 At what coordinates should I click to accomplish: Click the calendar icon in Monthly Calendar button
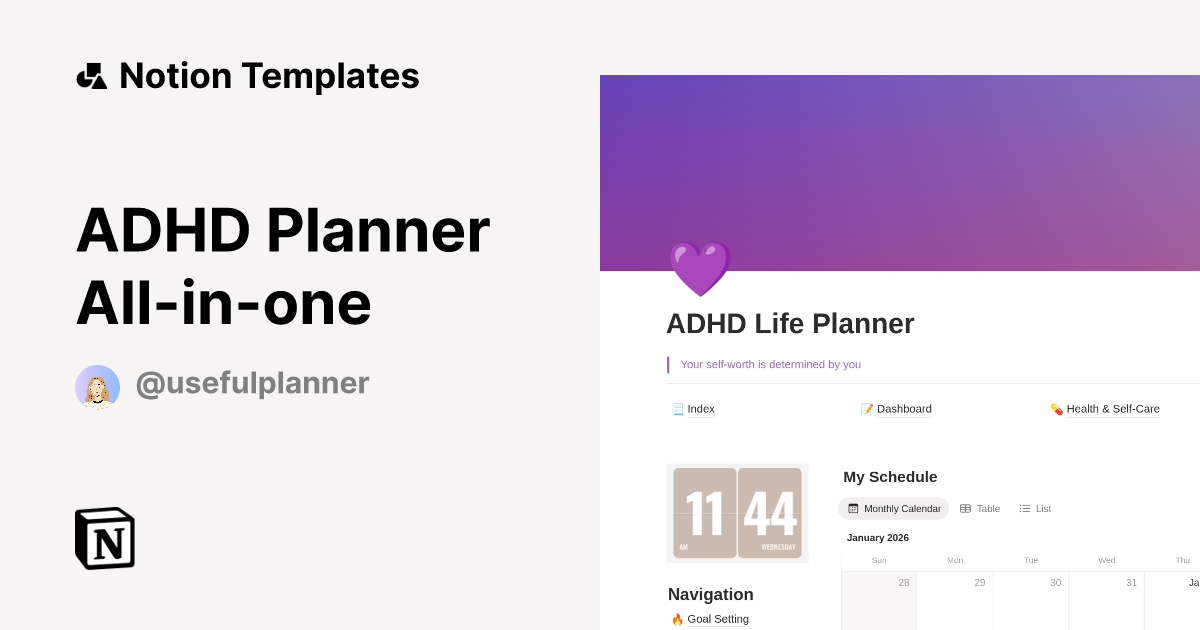pyautogui.click(x=852, y=508)
